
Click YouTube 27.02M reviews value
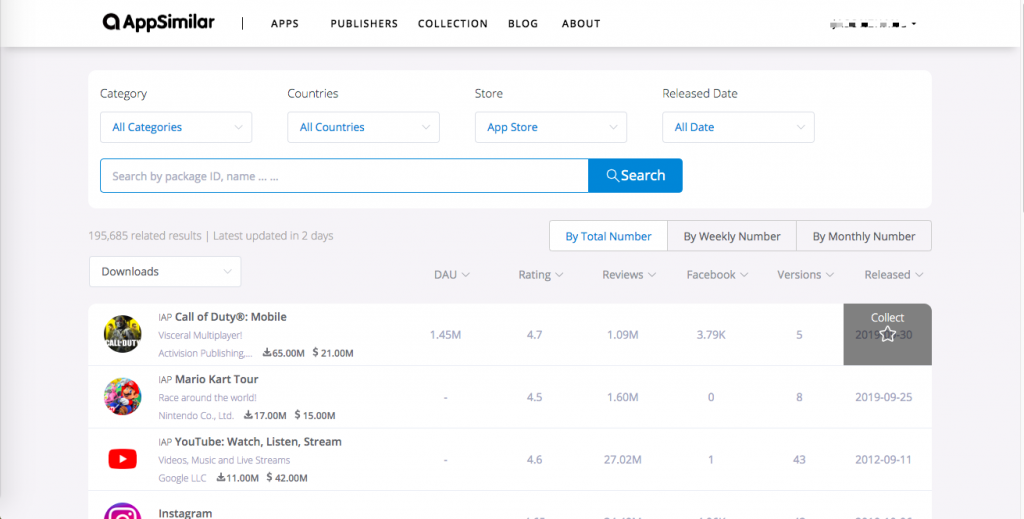point(622,460)
